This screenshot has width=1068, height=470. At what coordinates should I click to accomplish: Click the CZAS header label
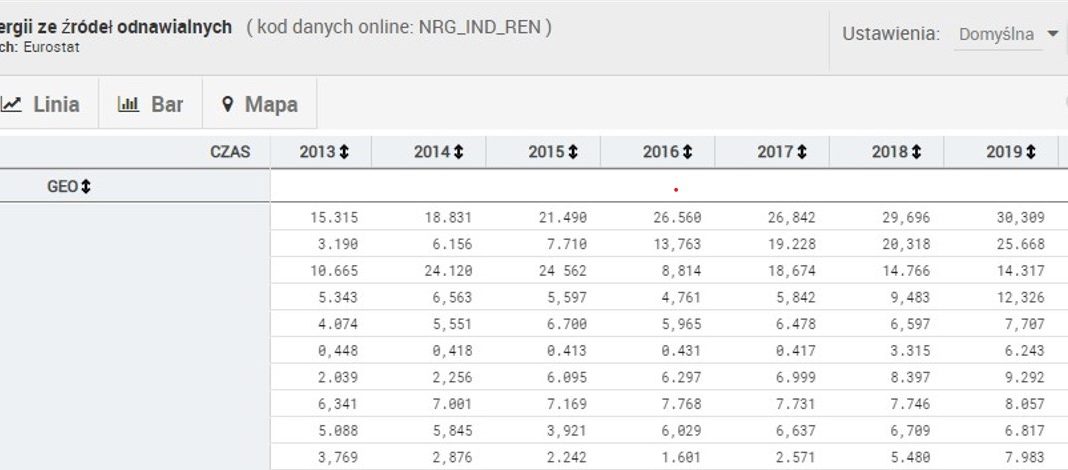230,152
